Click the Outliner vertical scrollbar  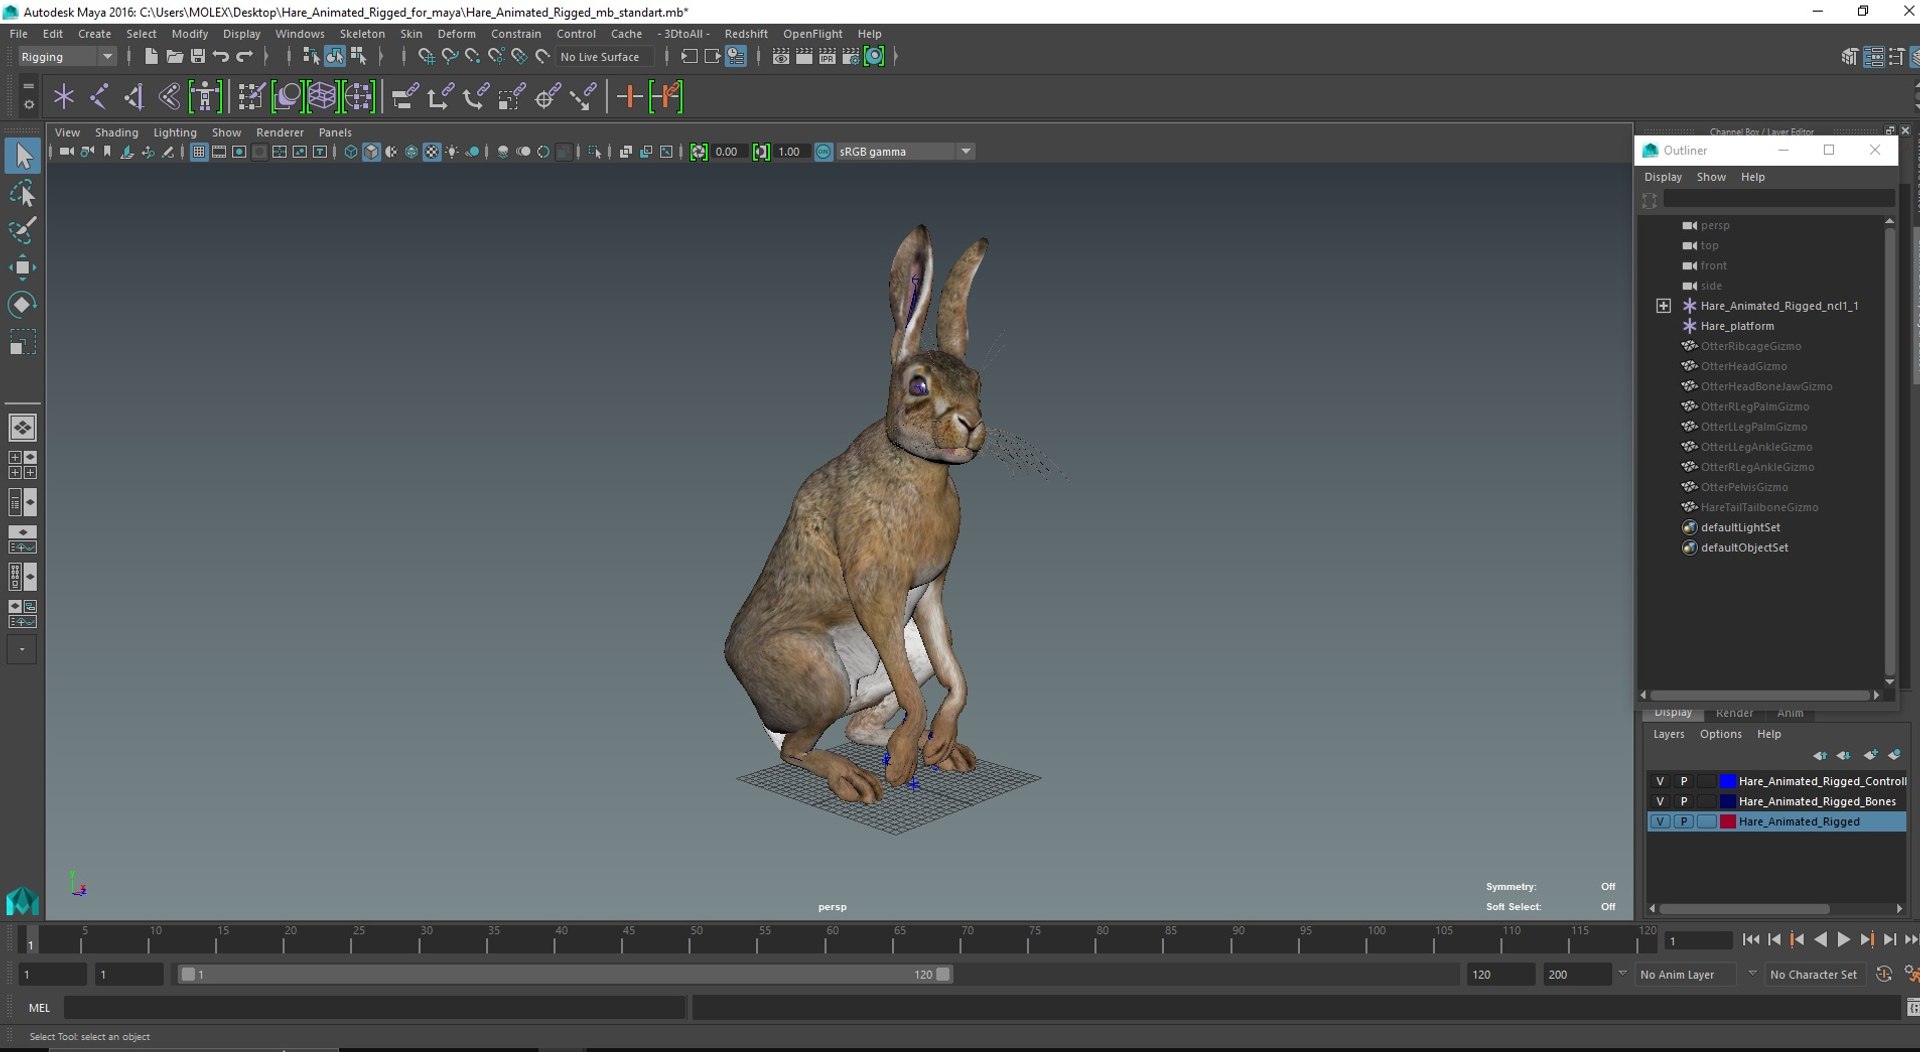(1889, 450)
